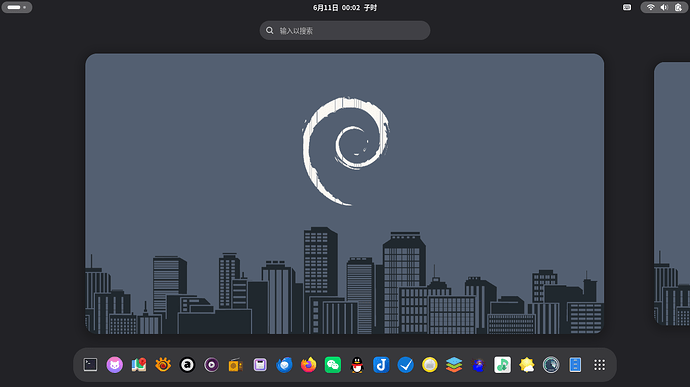Viewport: 690px width, 387px height.
Task: Open the black circle letter 'a' app
Action: pos(187,365)
